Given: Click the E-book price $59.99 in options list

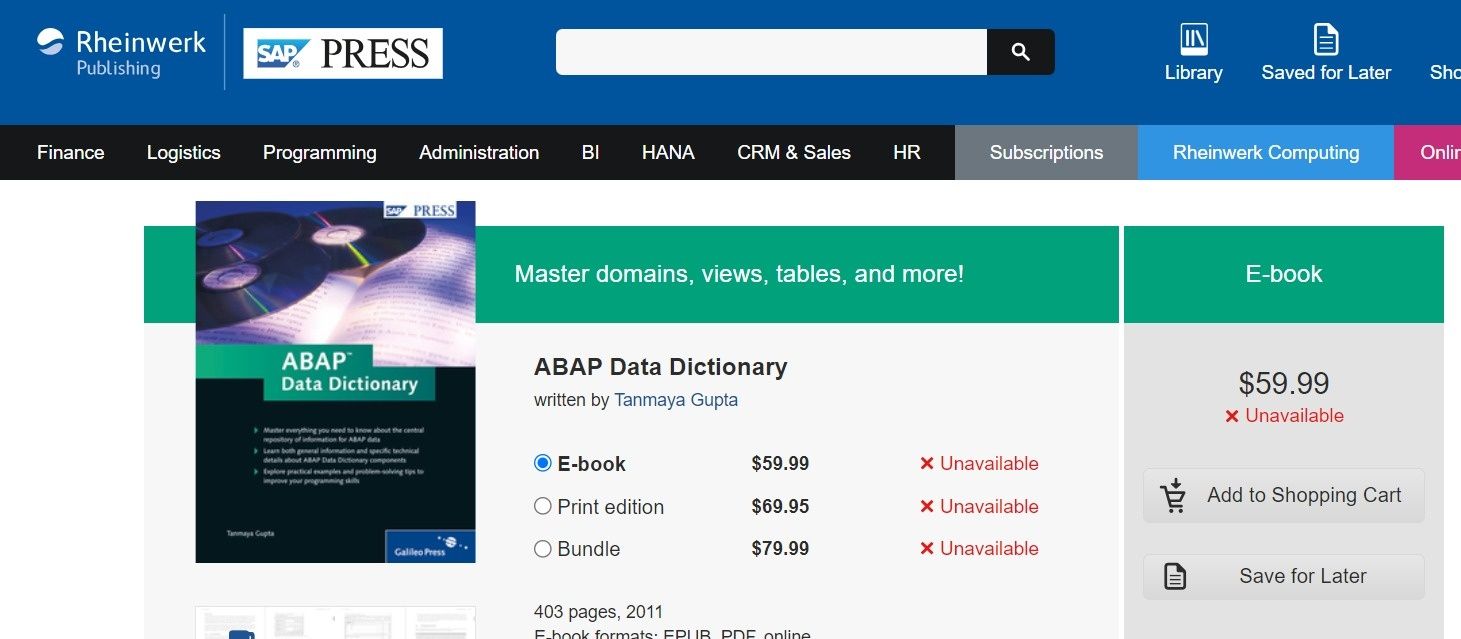Looking at the screenshot, I should pyautogui.click(x=781, y=464).
